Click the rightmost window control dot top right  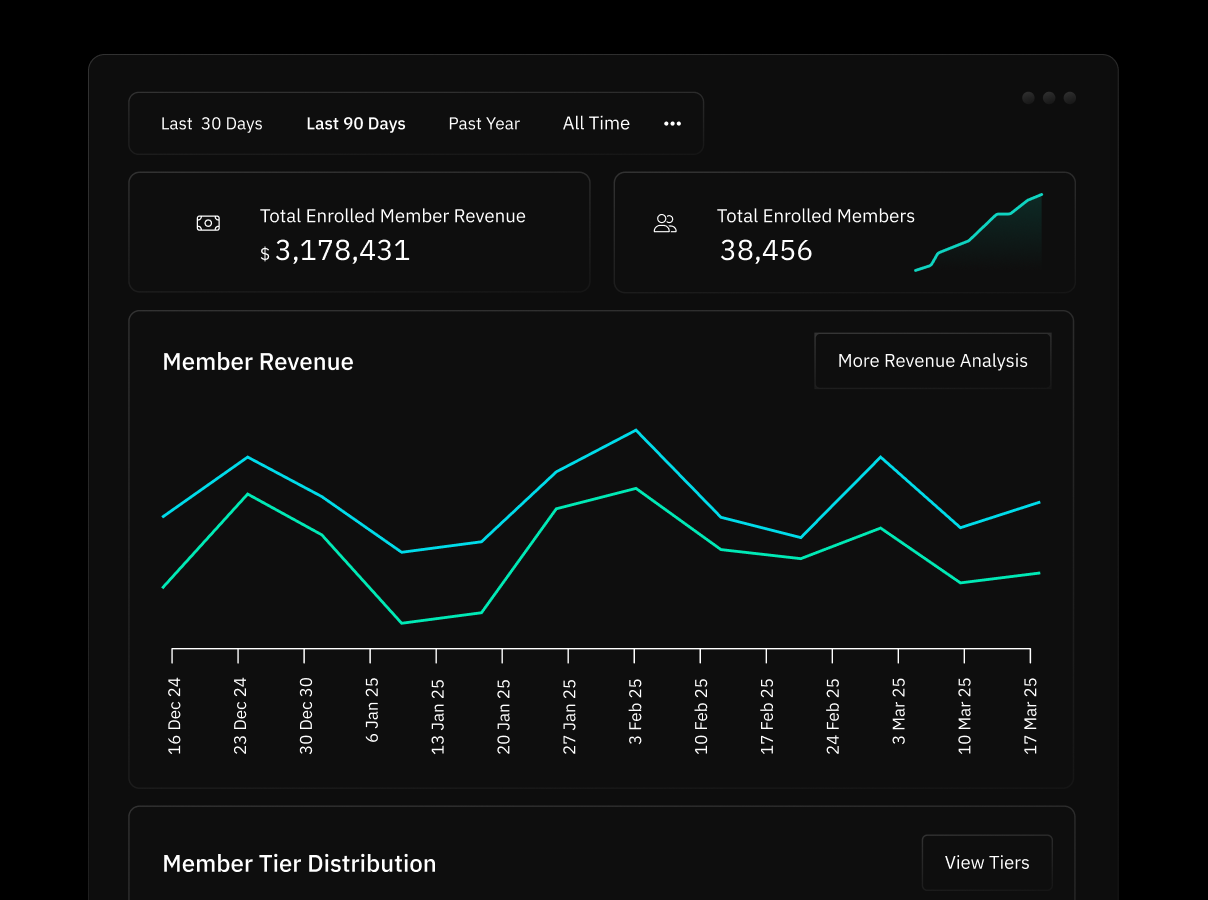(1070, 97)
